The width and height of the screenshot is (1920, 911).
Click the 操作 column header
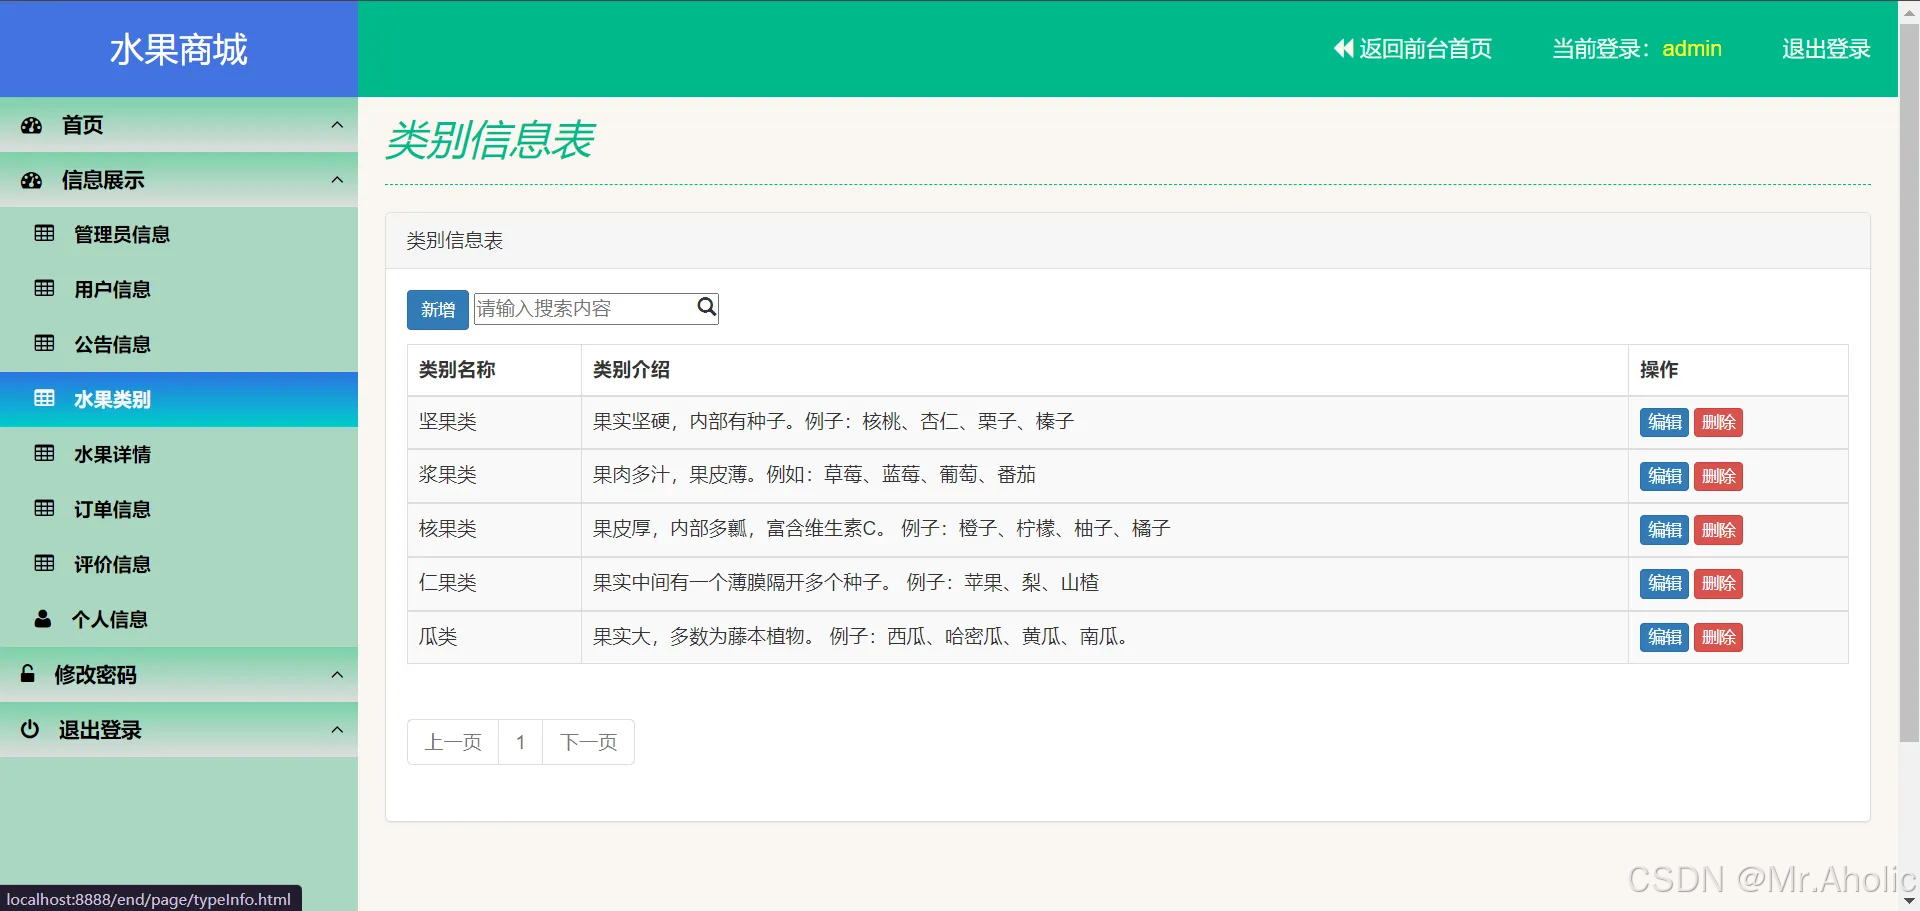[x=1738, y=370]
